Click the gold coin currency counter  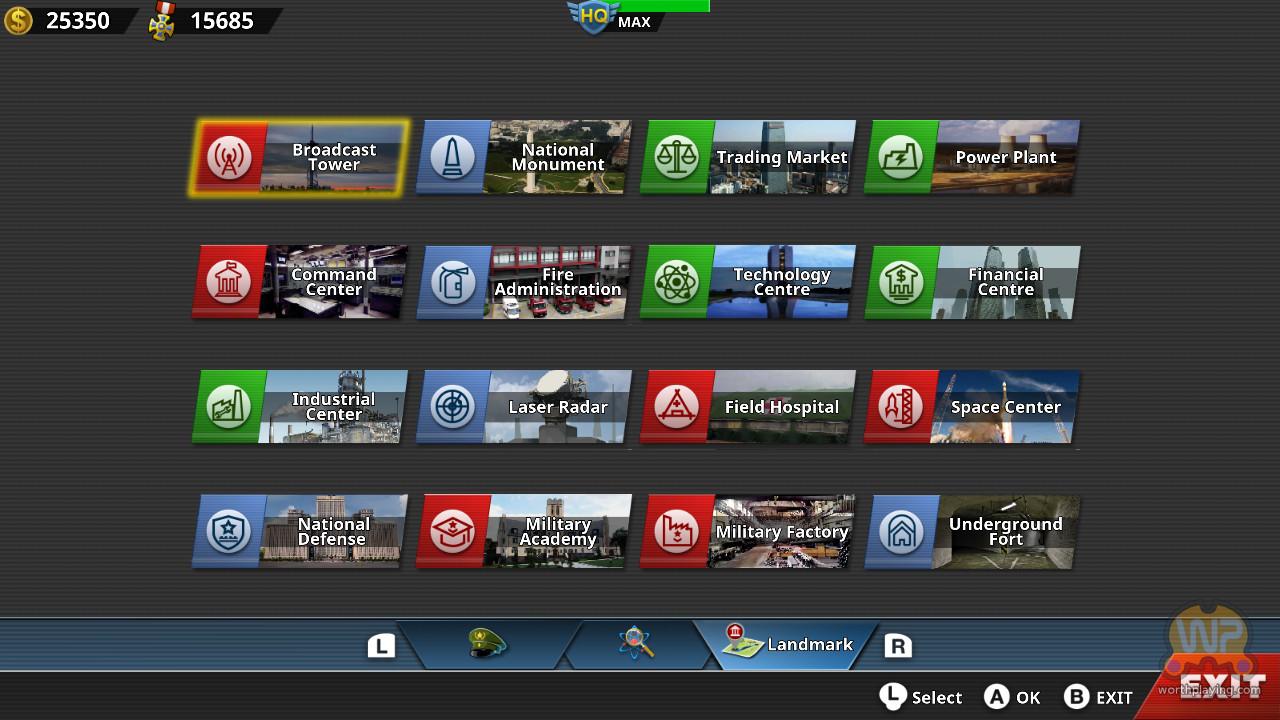coord(60,20)
